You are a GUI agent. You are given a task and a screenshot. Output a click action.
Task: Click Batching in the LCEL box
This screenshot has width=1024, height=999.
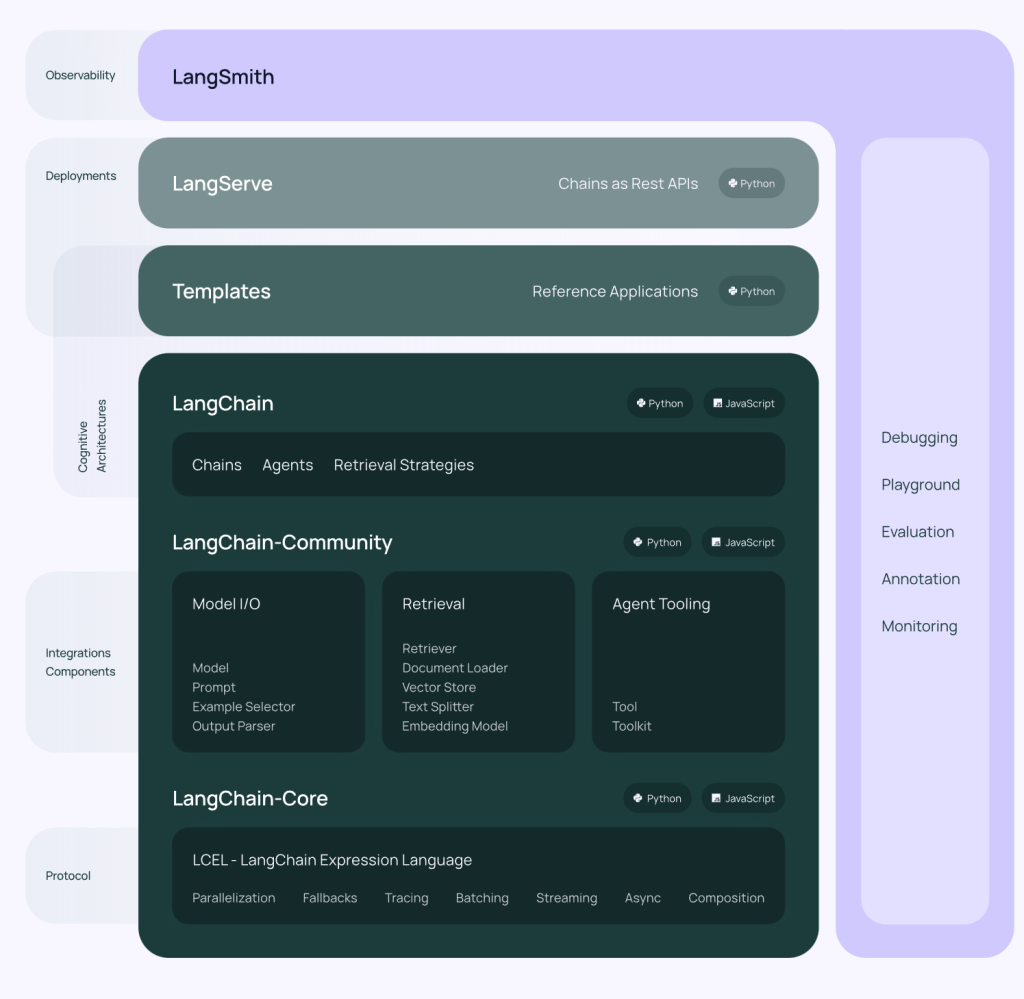click(x=482, y=898)
